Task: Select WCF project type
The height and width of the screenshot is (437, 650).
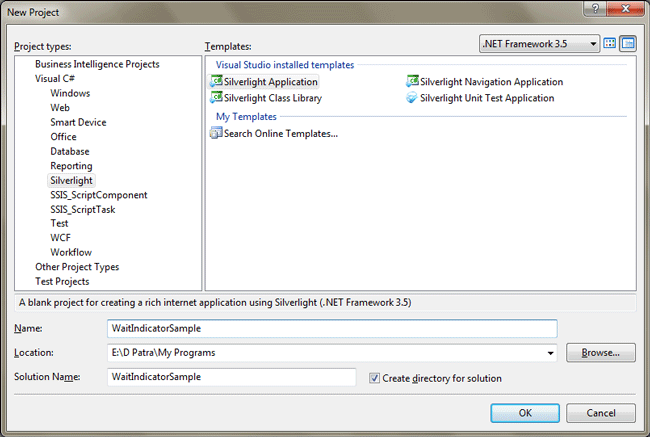Action: pos(61,238)
